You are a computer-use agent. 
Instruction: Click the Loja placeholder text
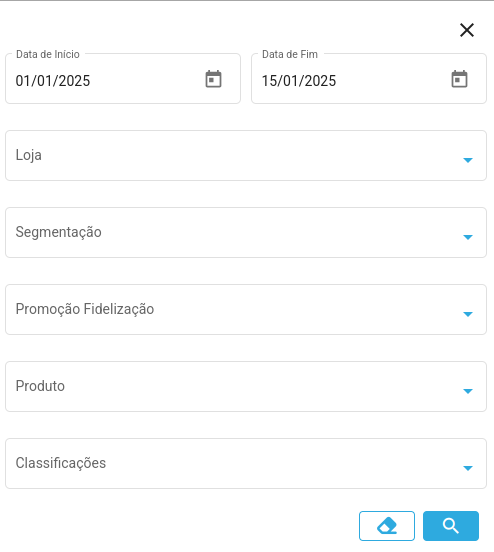pyautogui.click(x=29, y=156)
